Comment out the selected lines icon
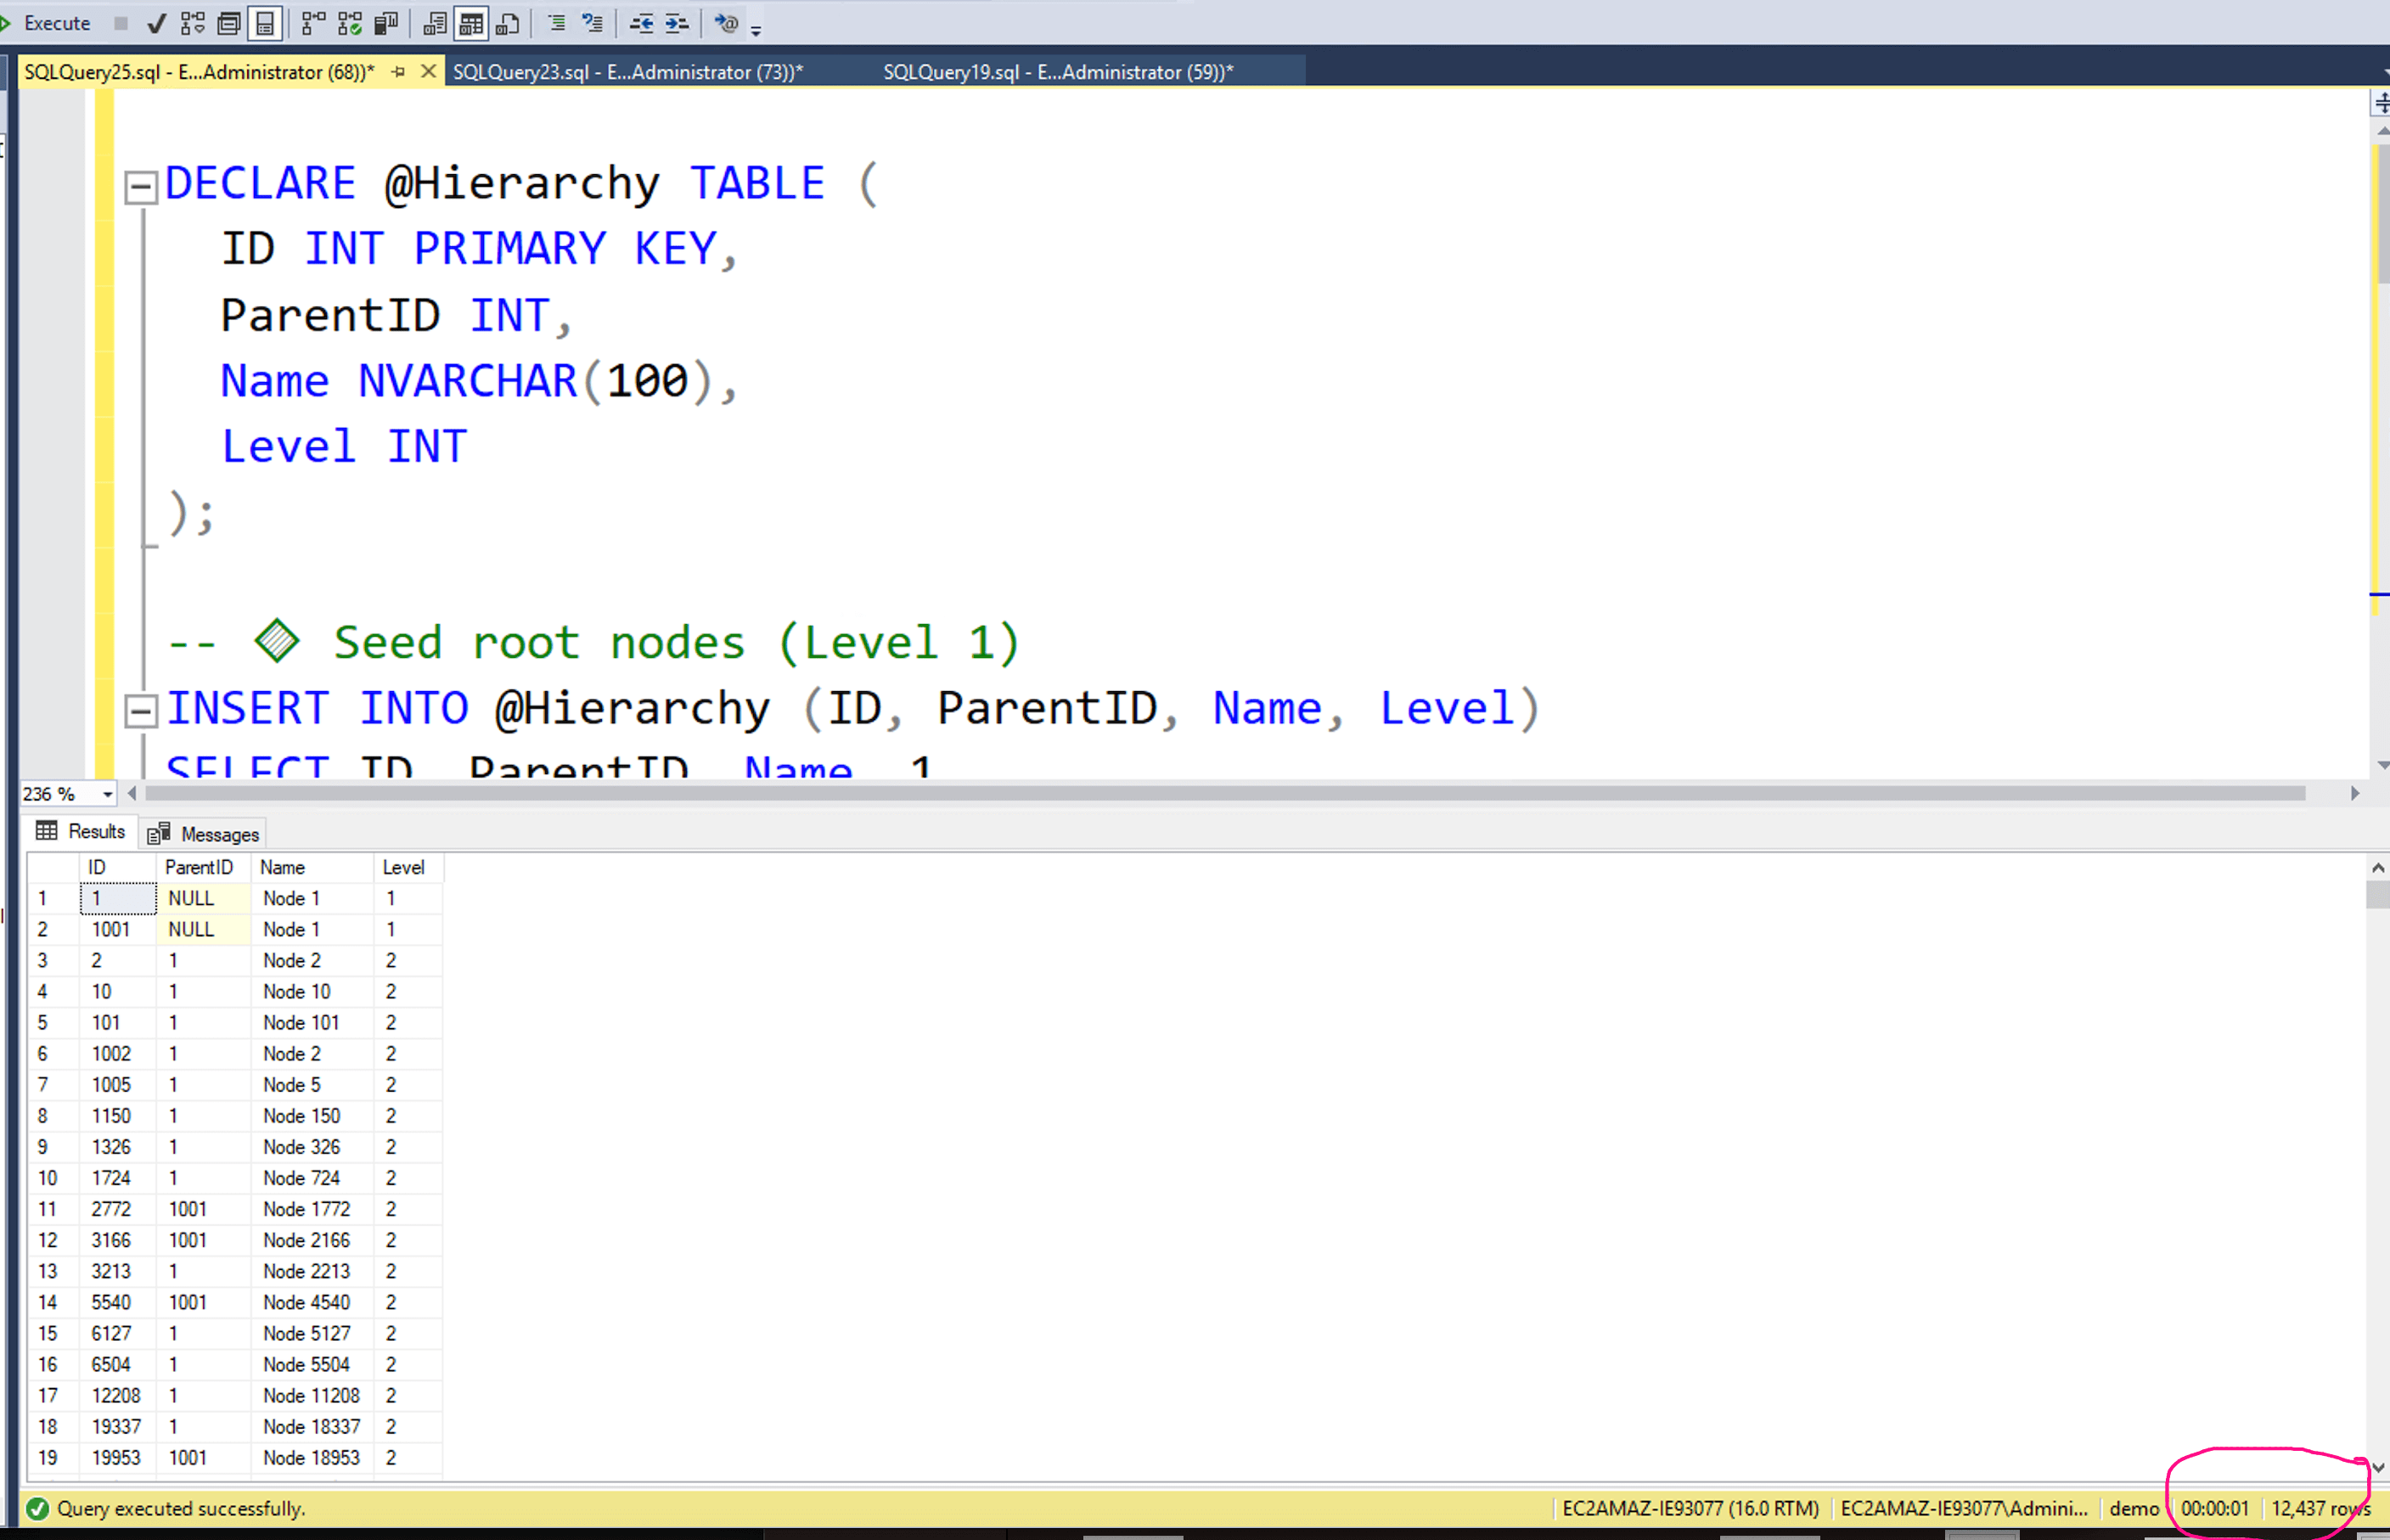 coord(557,23)
